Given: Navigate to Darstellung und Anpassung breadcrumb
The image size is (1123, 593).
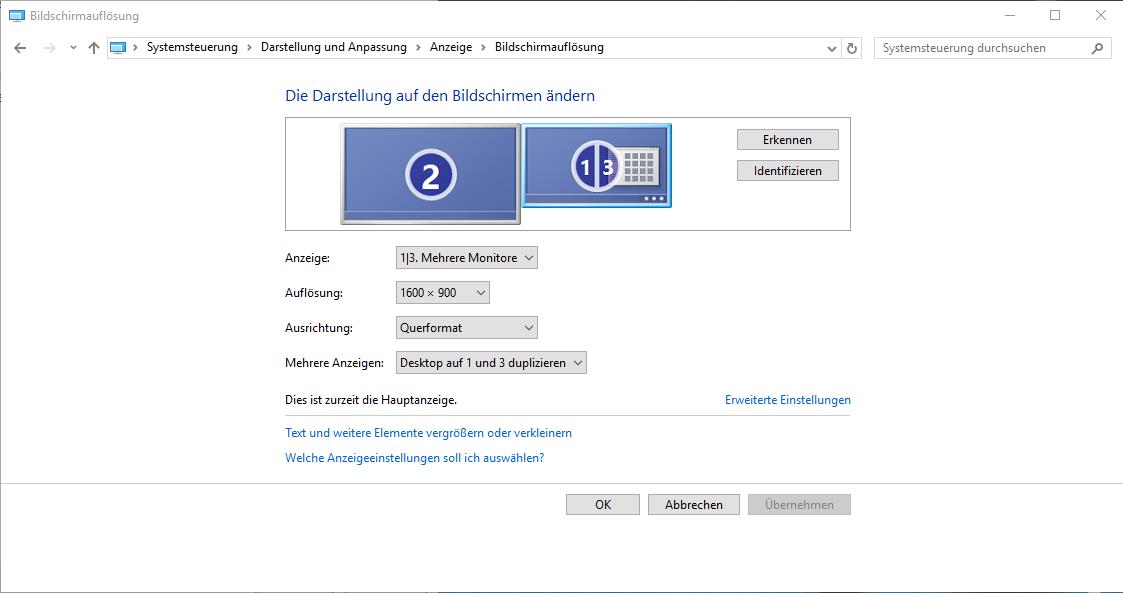Looking at the screenshot, I should (334, 47).
